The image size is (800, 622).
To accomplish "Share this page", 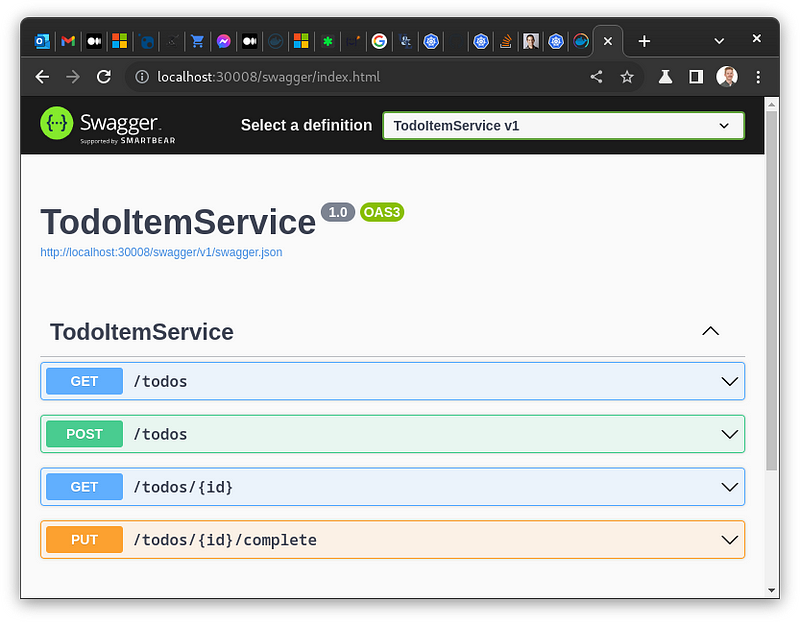I will tap(596, 77).
